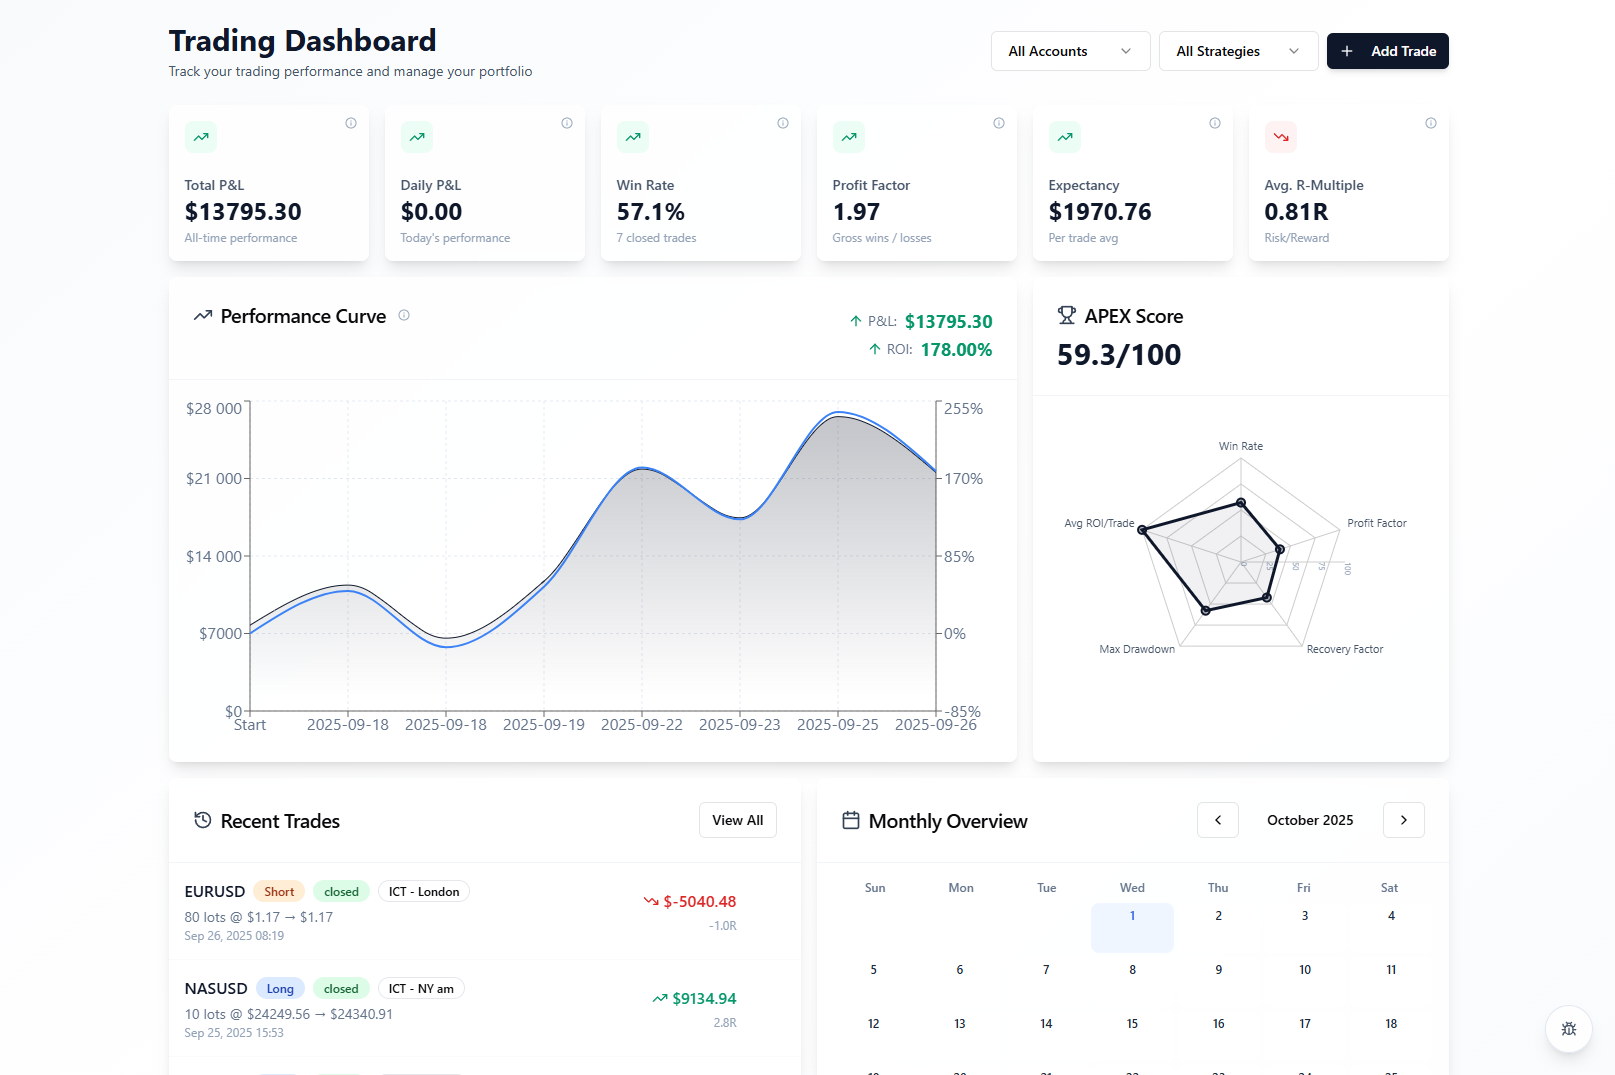Pick day 15 on the monthly calendar
The image size is (1615, 1075).
1132,1024
